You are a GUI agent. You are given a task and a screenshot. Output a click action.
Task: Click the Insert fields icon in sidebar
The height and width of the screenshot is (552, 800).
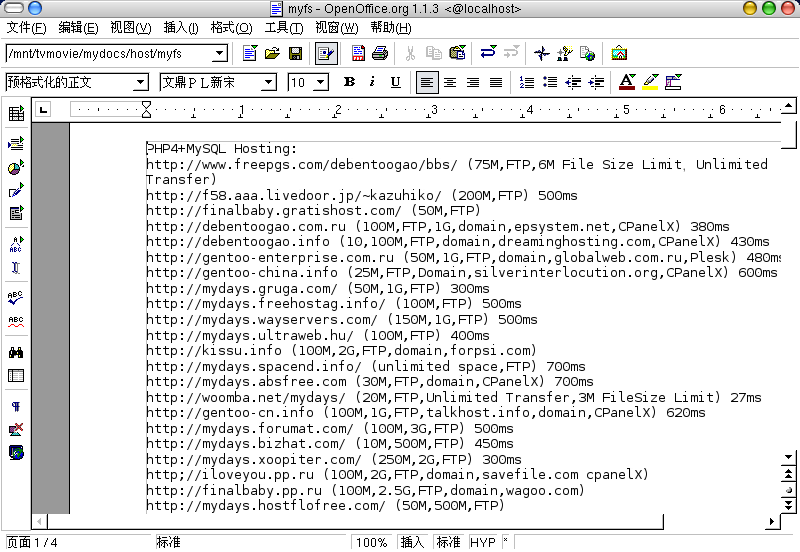(16, 144)
